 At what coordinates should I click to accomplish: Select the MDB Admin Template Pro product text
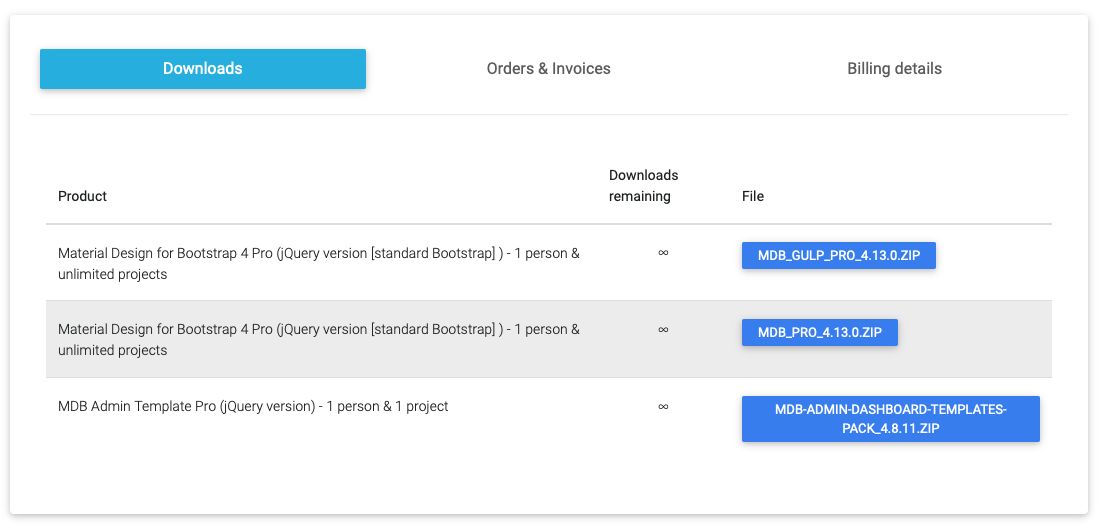(253, 407)
